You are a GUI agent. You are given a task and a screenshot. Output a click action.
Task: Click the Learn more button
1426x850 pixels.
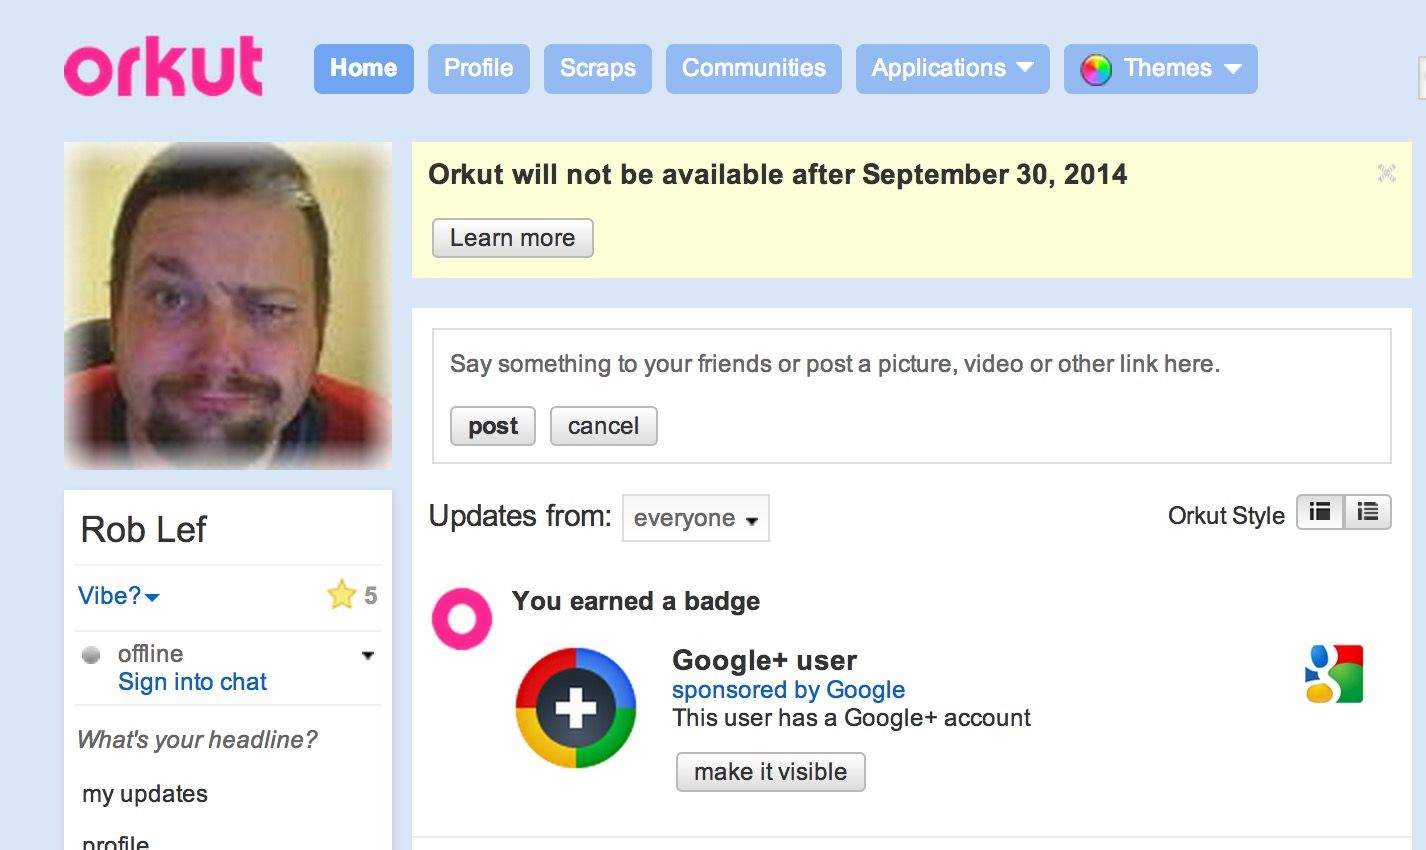[x=513, y=238]
